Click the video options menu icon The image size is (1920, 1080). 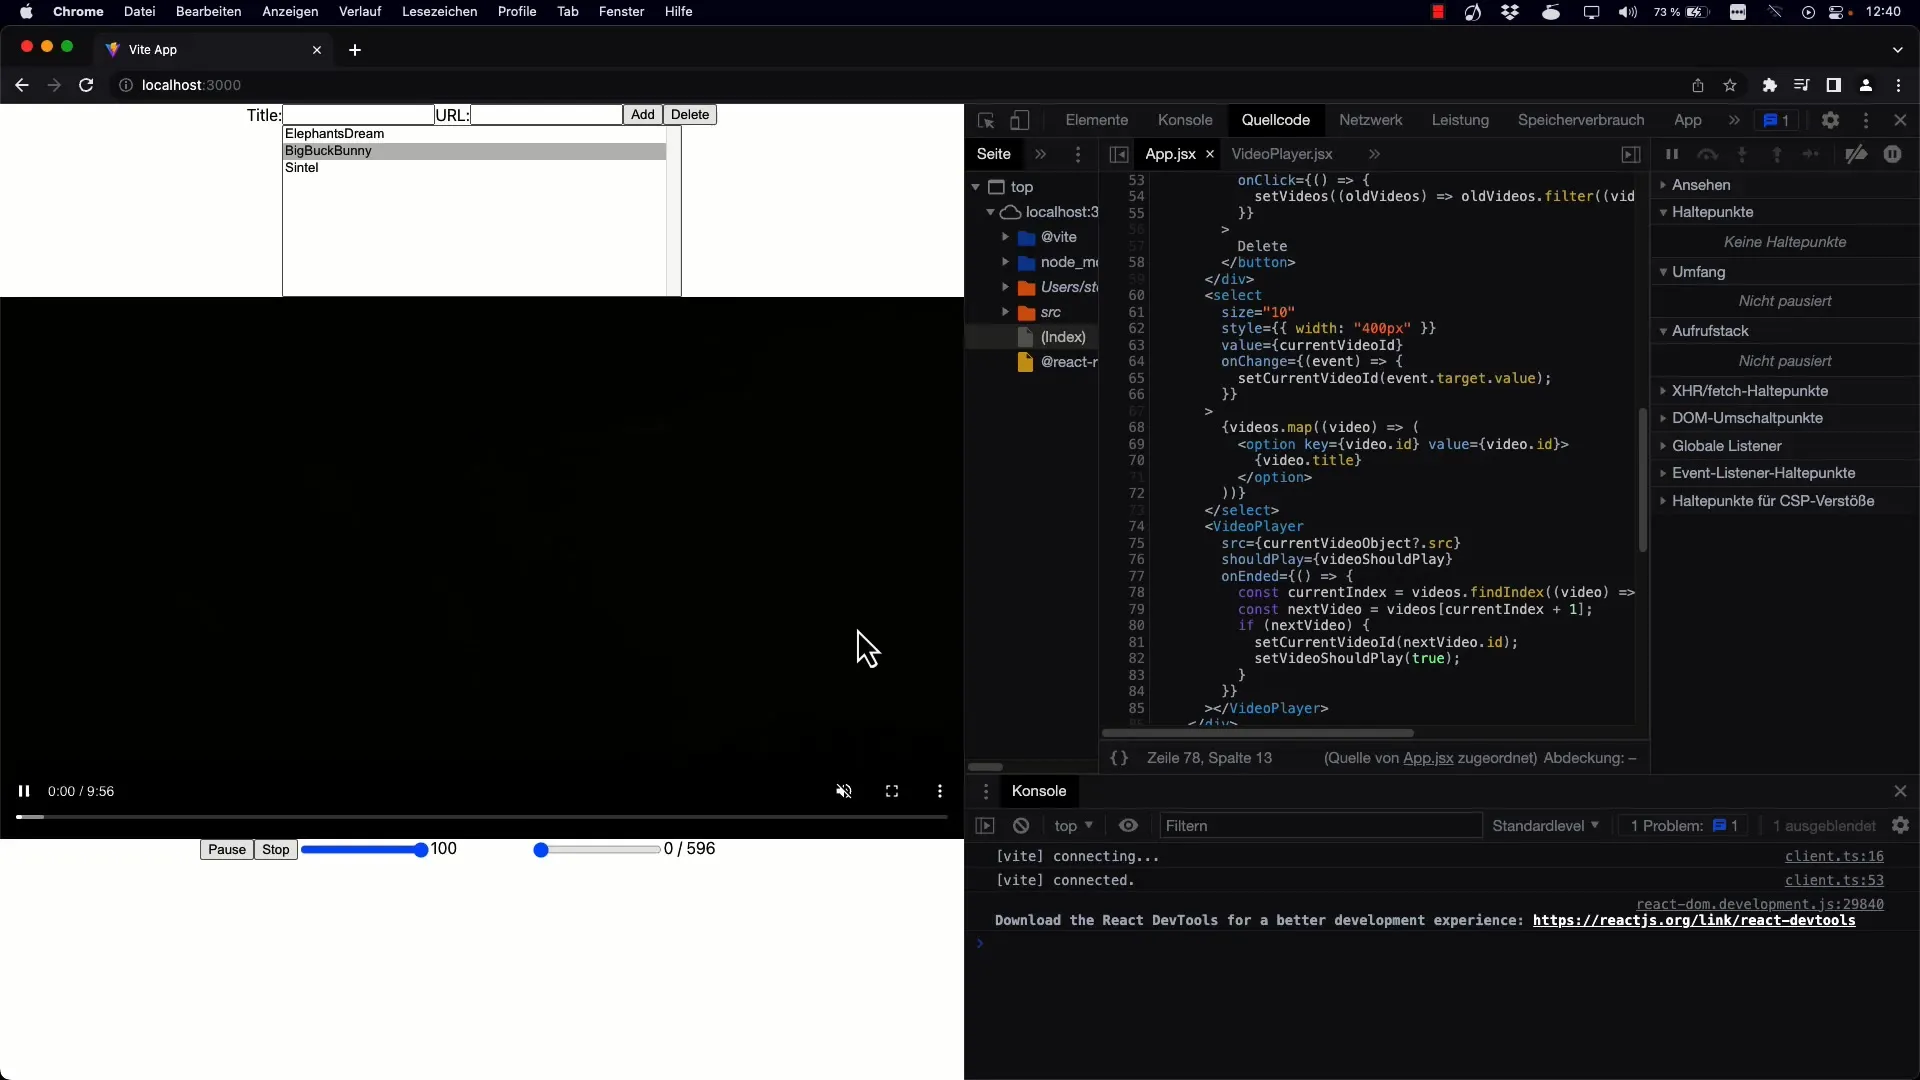point(940,791)
